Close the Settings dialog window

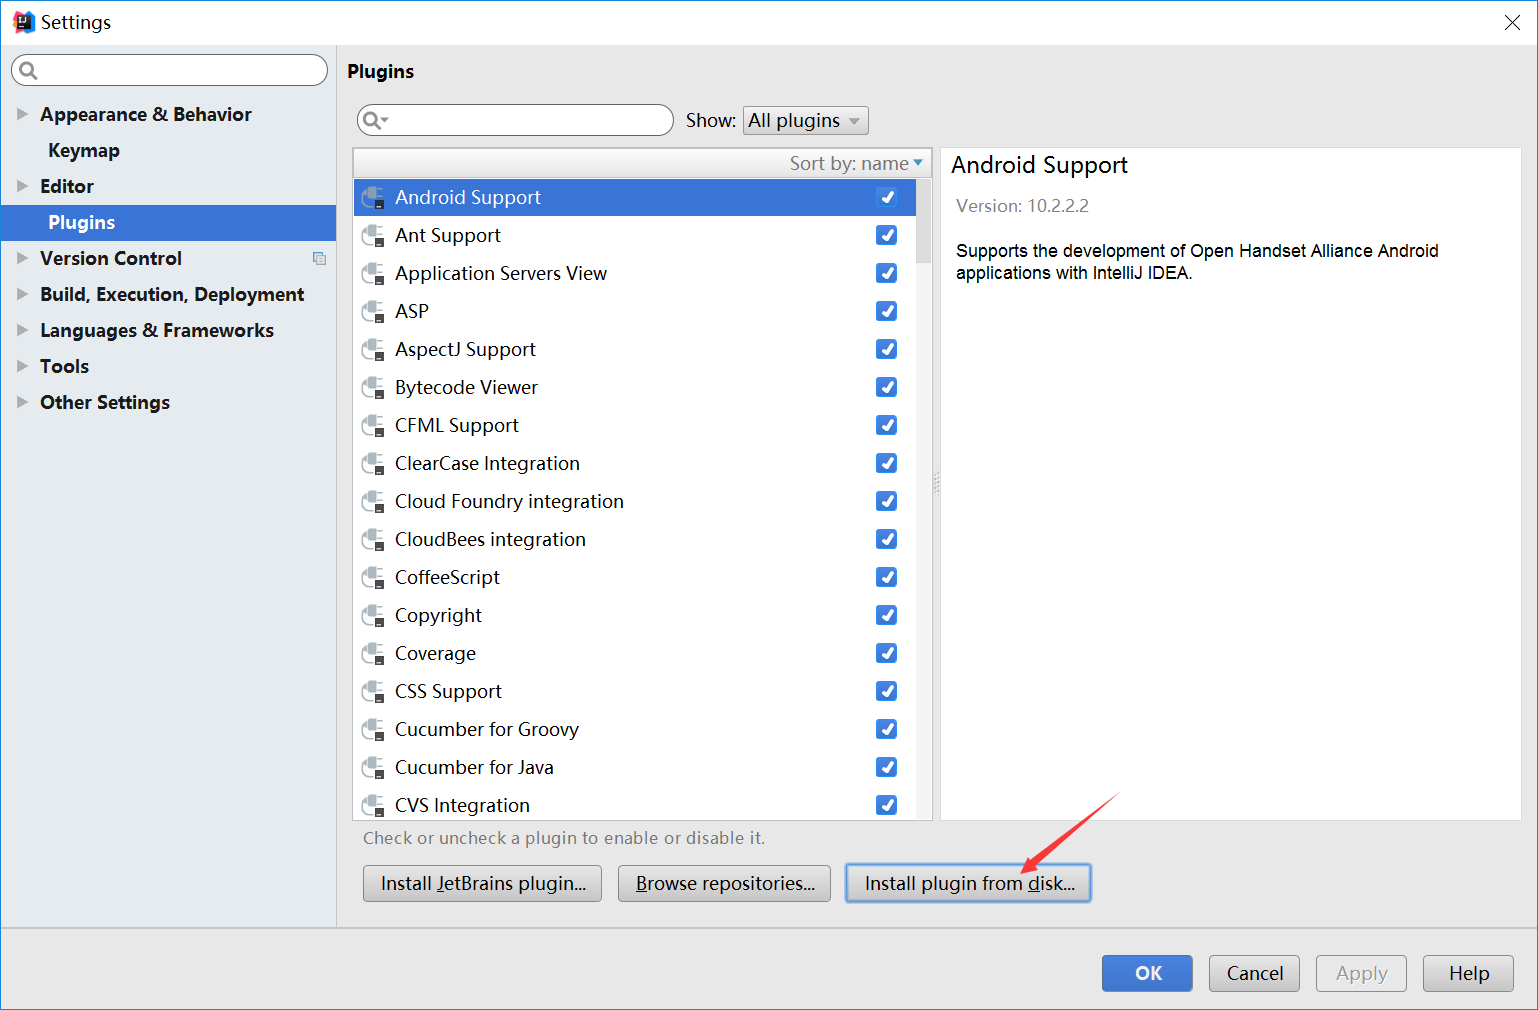pyautogui.click(x=1512, y=22)
